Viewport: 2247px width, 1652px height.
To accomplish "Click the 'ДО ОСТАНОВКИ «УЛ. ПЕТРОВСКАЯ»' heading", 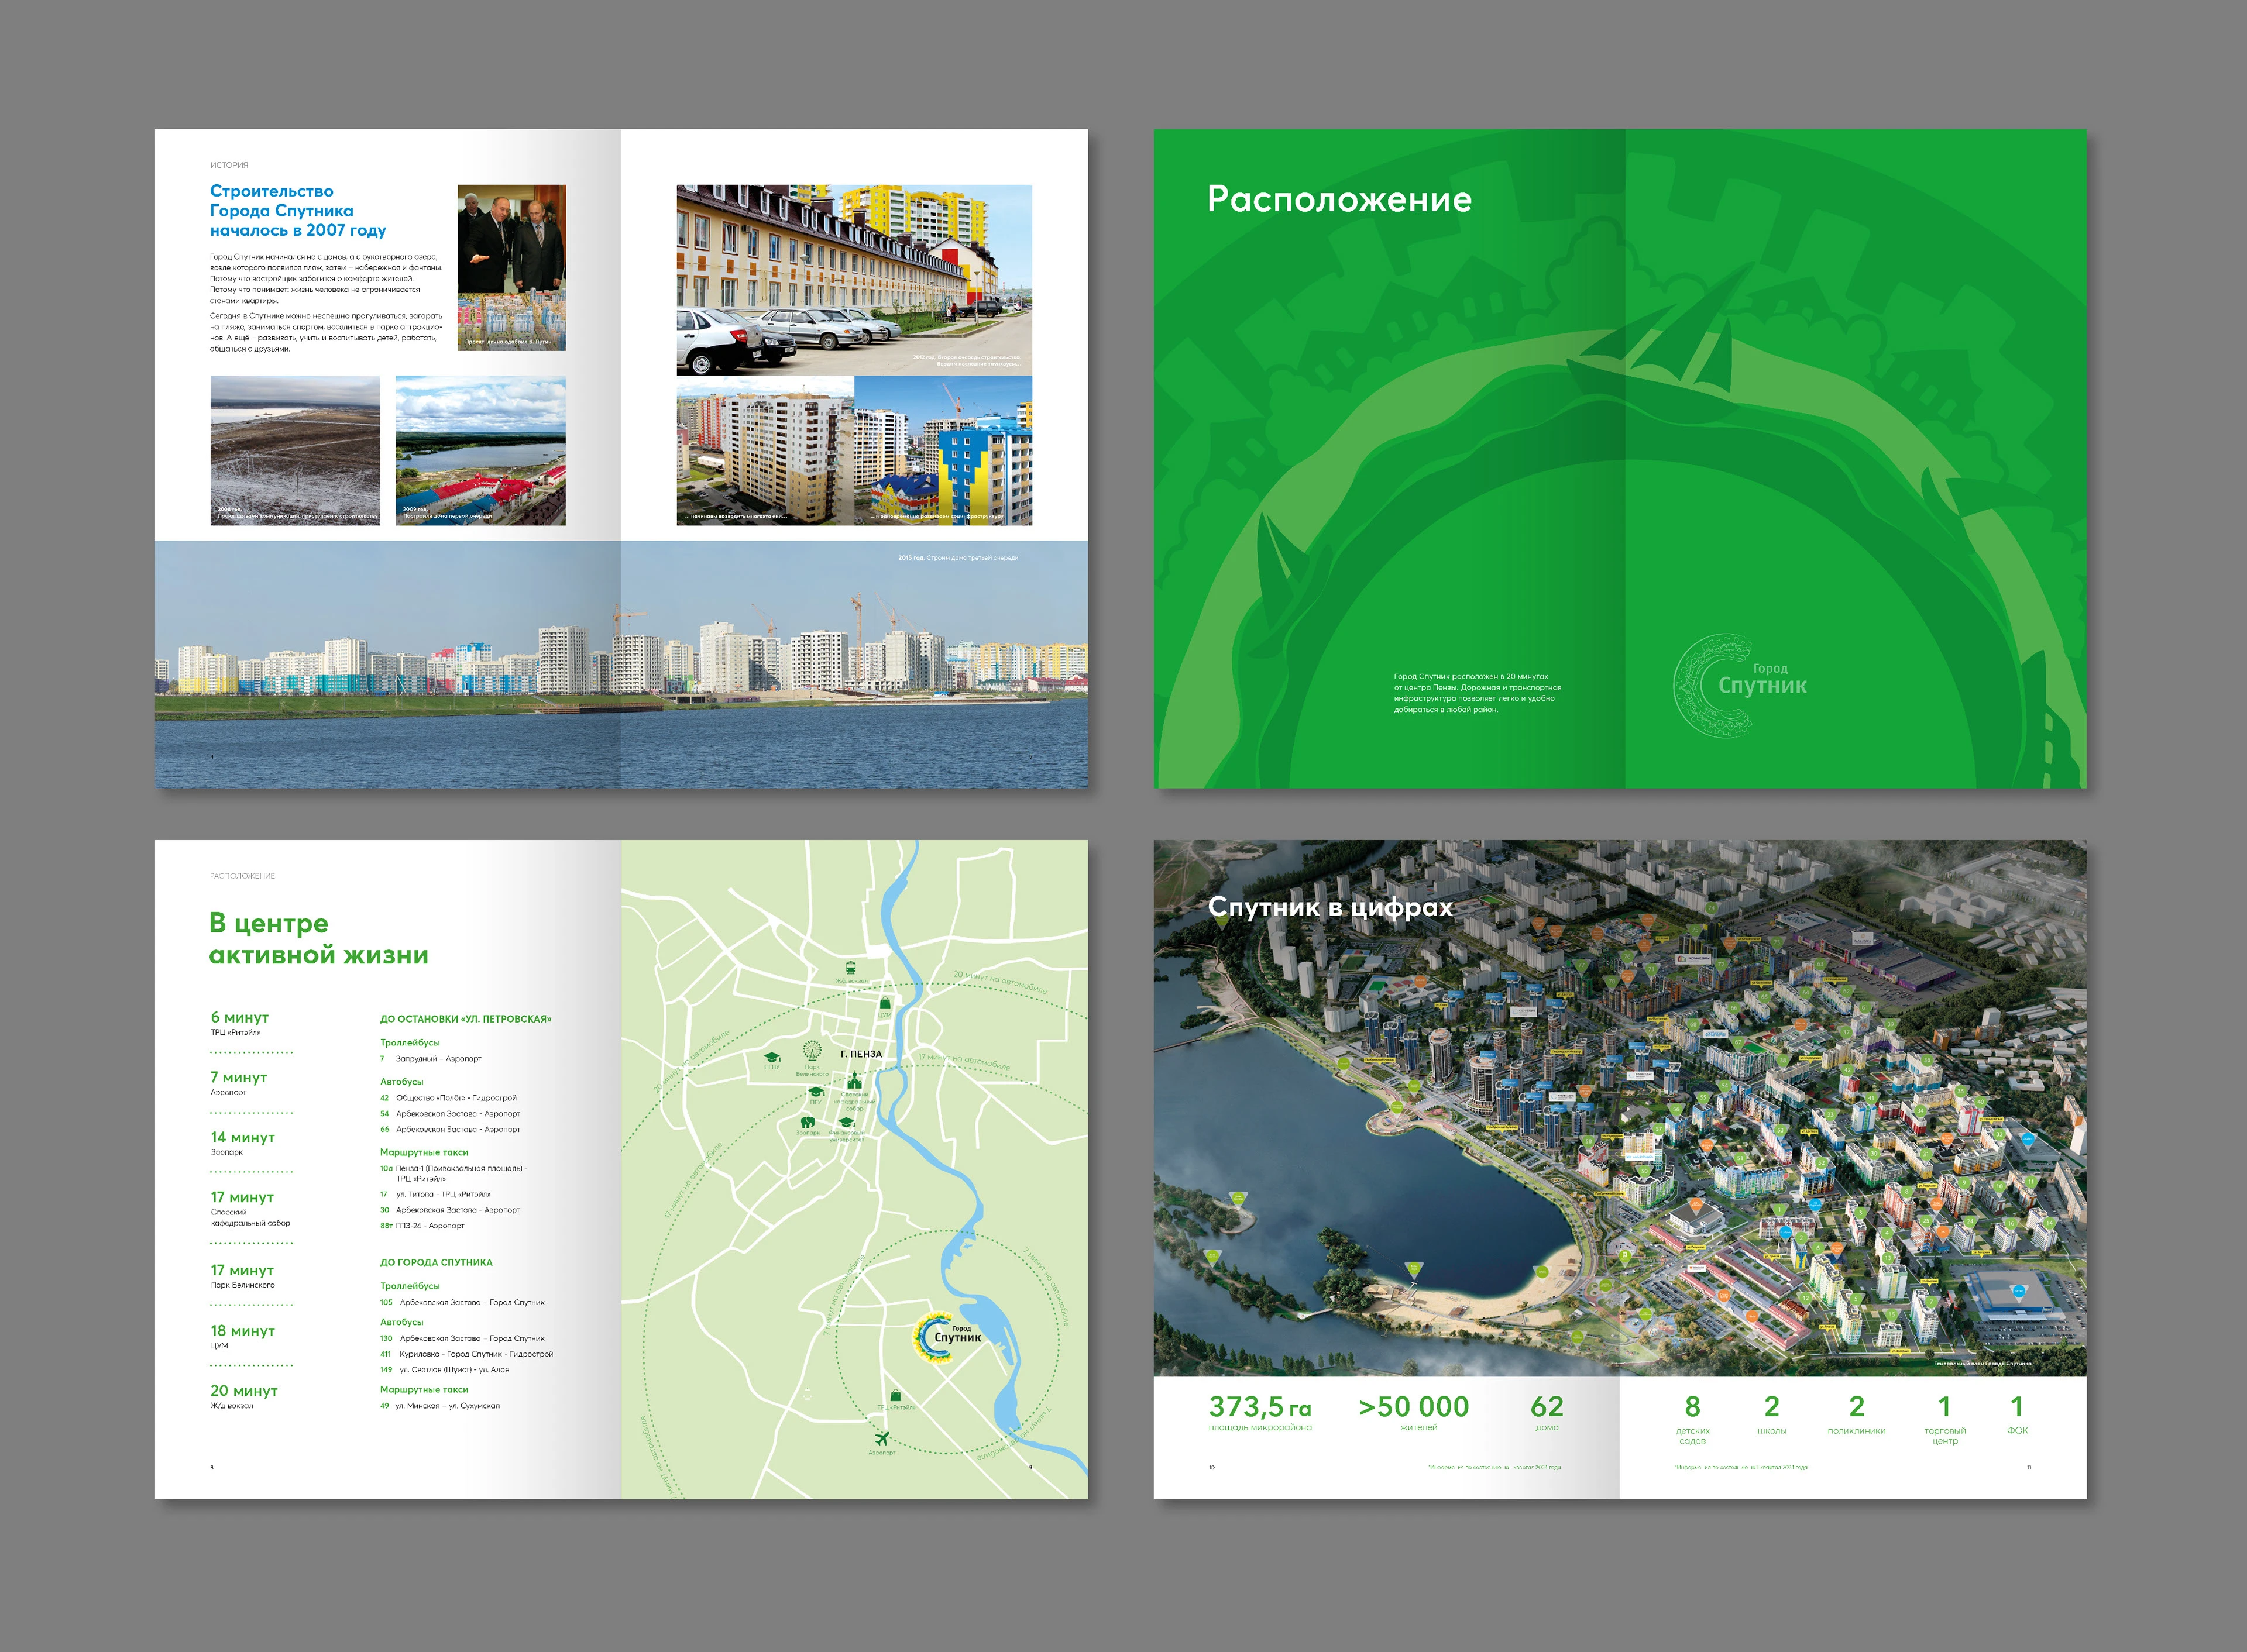I will [465, 1019].
